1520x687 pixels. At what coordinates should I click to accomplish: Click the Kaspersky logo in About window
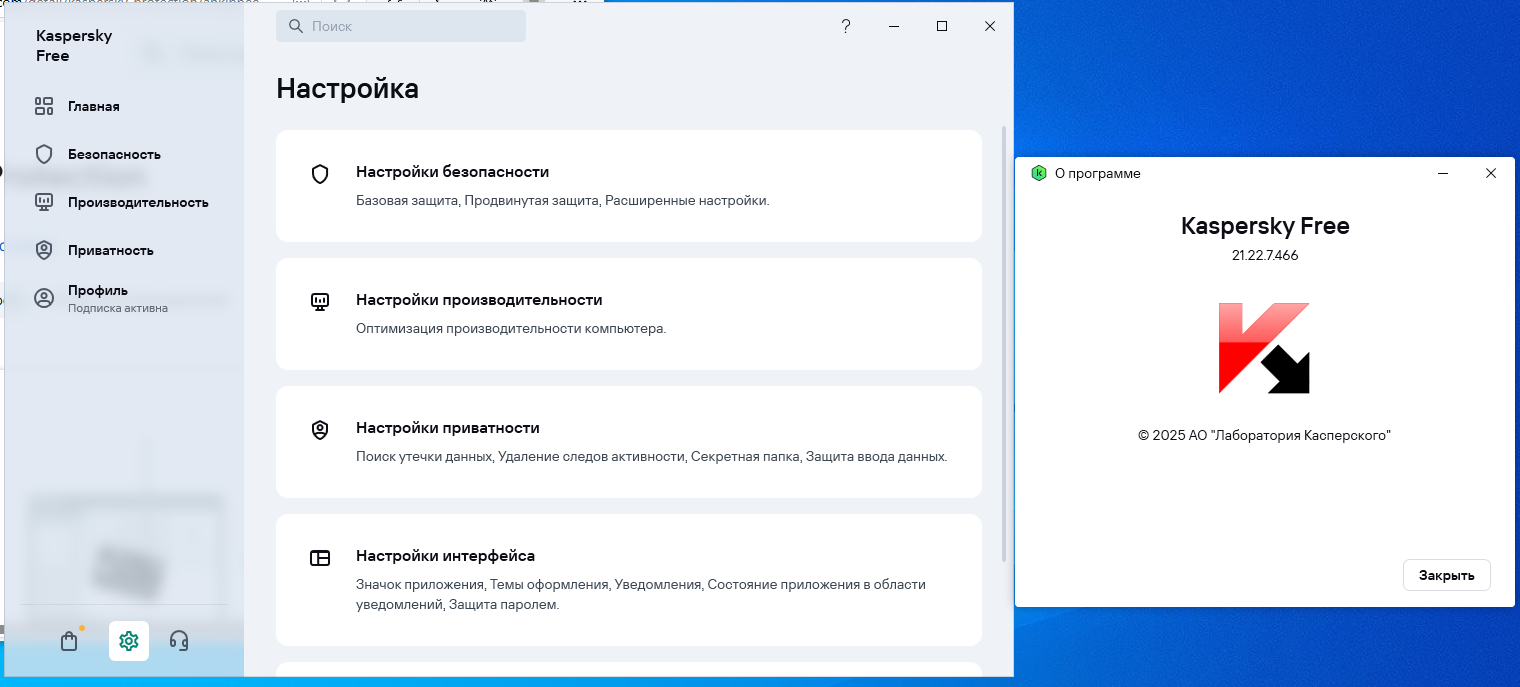[1264, 348]
